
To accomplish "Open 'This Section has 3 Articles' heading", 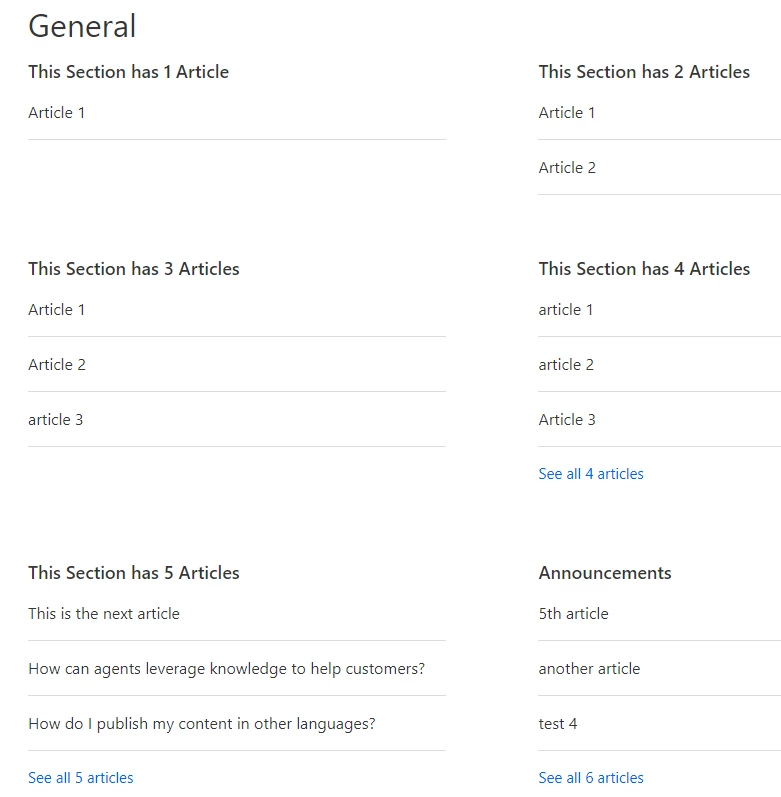I will click(134, 269).
